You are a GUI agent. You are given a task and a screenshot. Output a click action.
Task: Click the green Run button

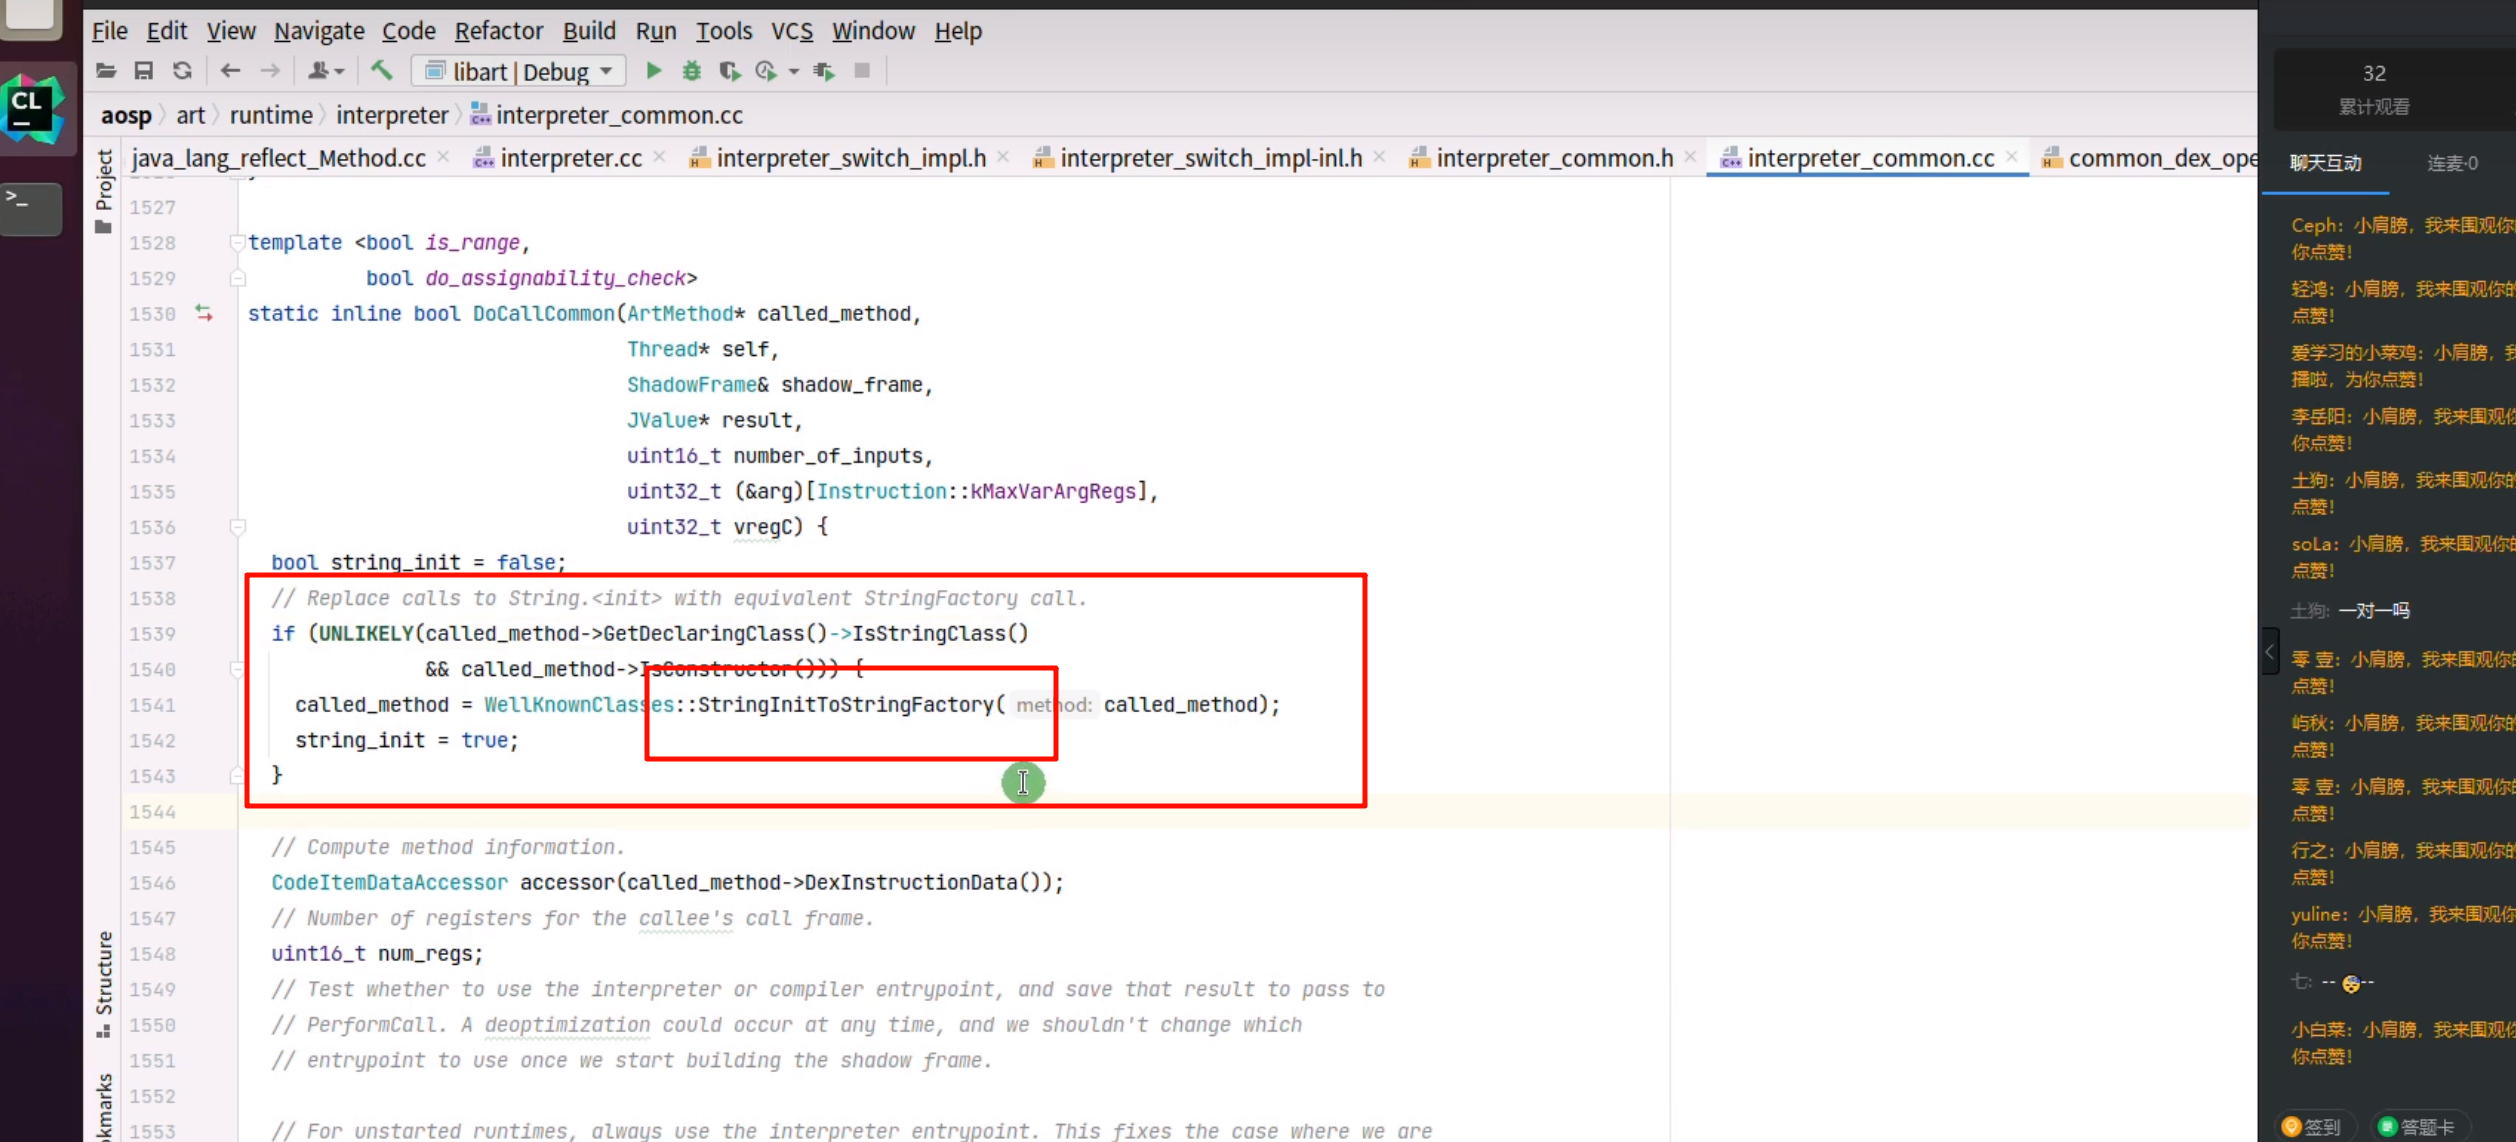[x=653, y=71]
